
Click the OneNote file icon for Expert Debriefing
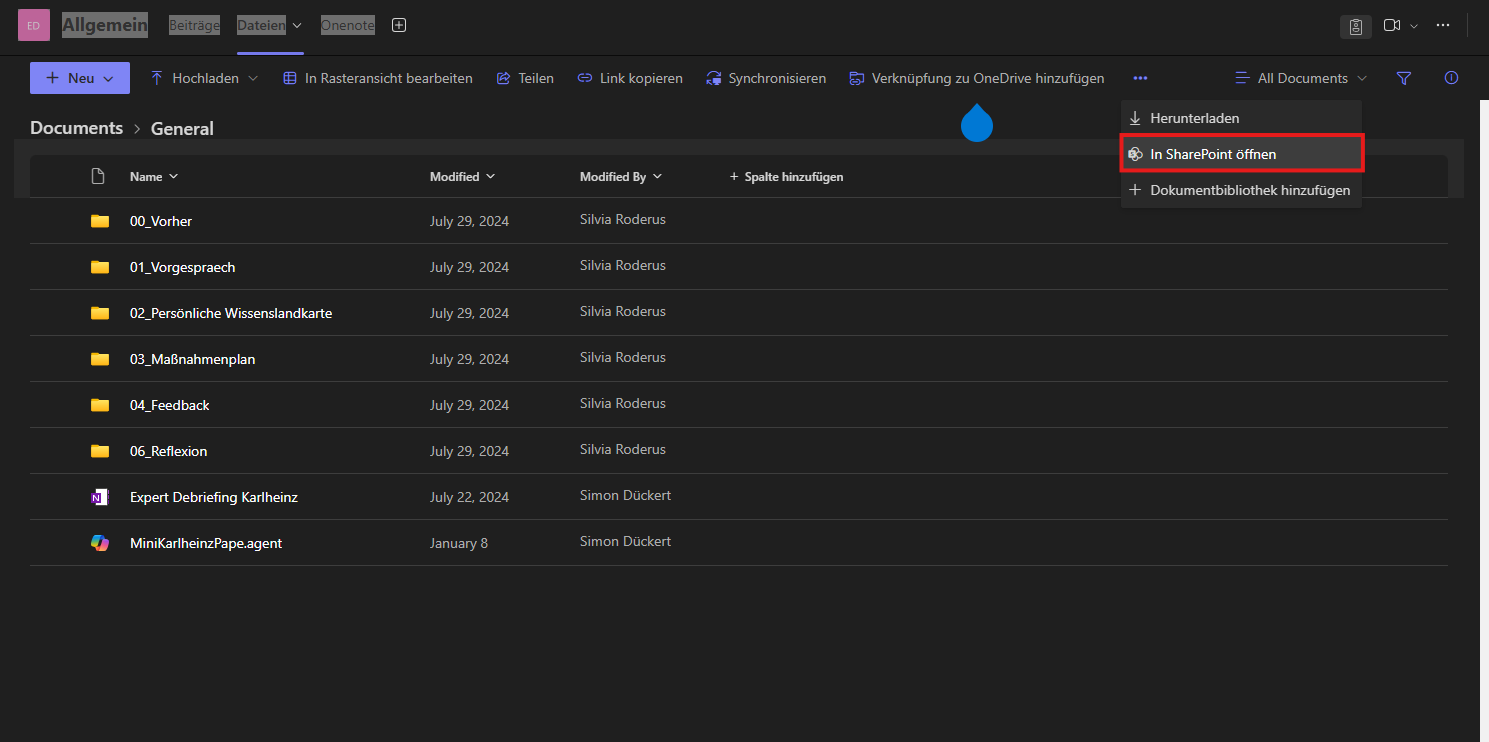click(99, 497)
